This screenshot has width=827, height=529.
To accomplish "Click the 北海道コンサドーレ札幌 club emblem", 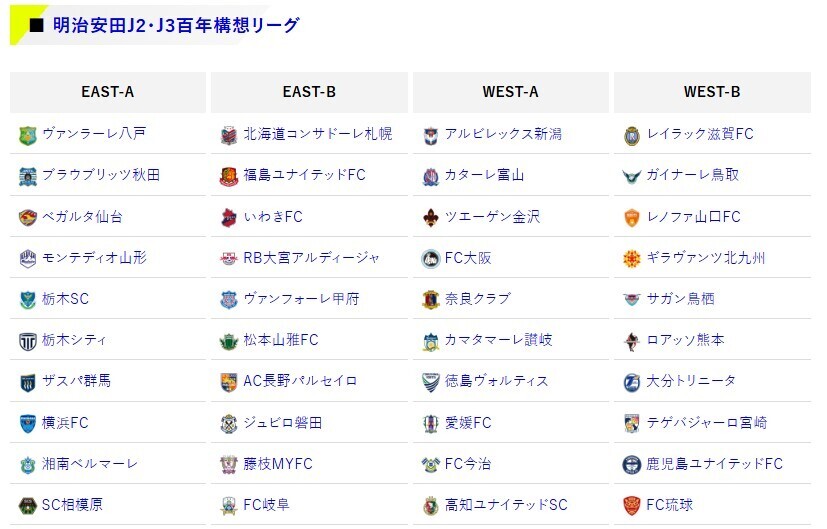I will pos(229,135).
